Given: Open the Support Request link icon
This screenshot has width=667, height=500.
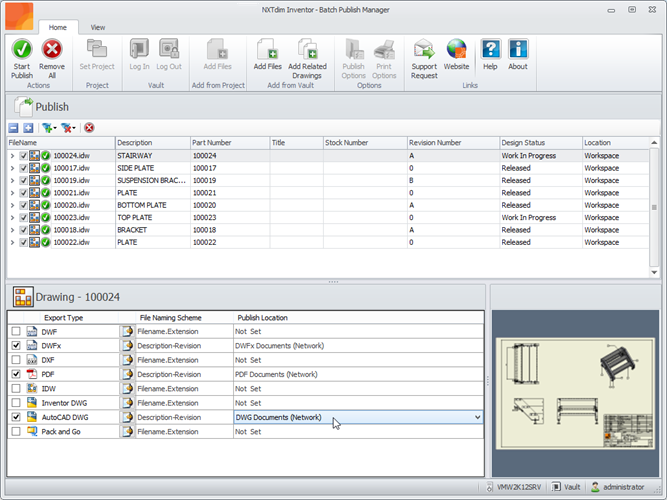Looking at the screenshot, I should pos(424,49).
